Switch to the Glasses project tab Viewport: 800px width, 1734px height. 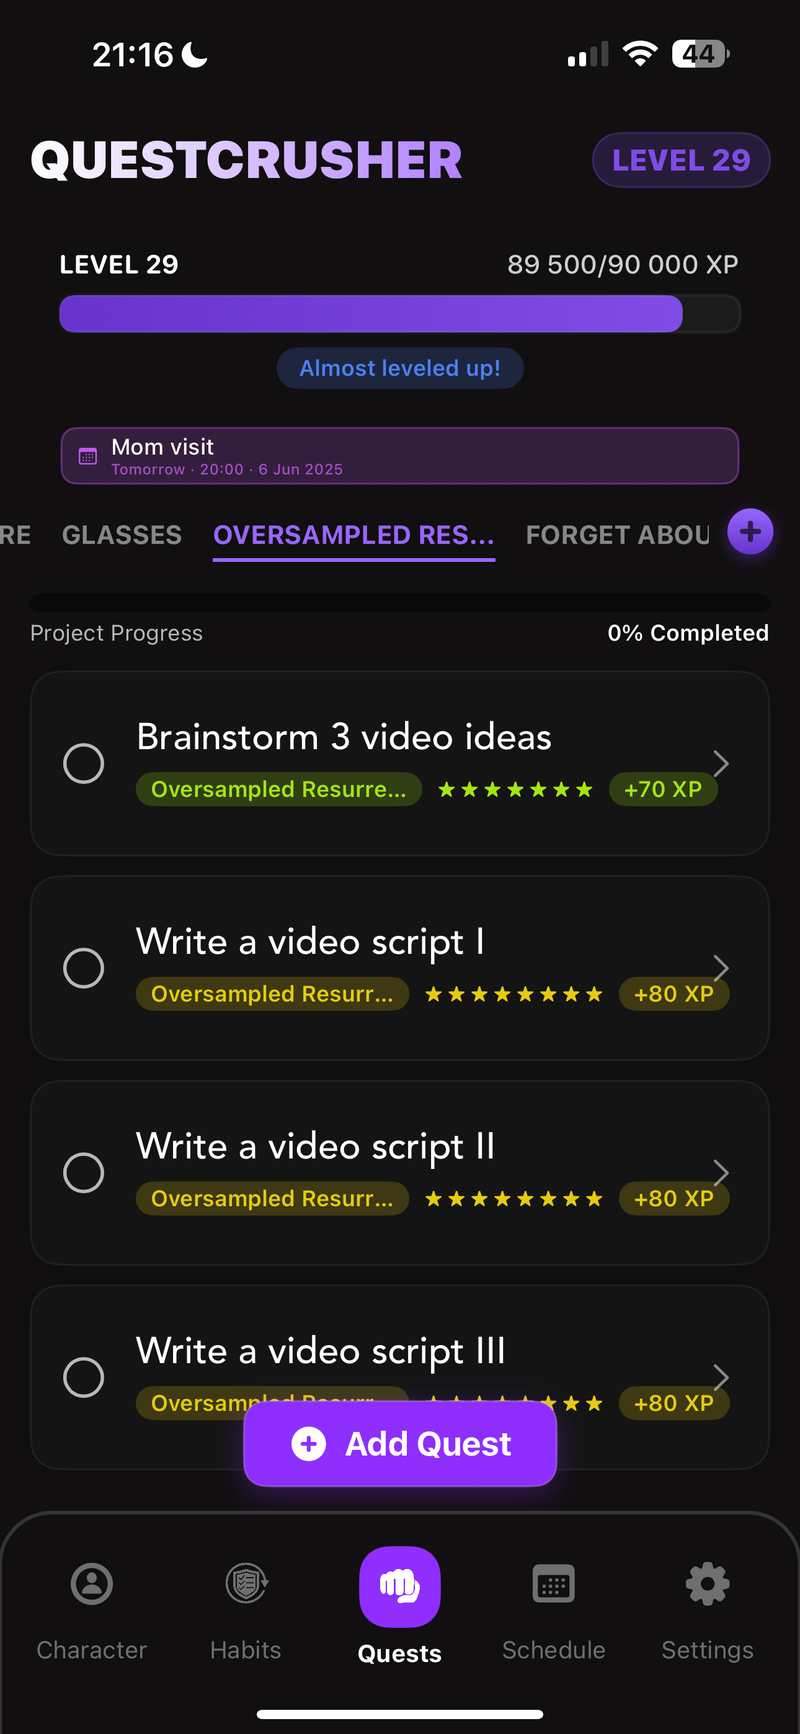coord(122,535)
